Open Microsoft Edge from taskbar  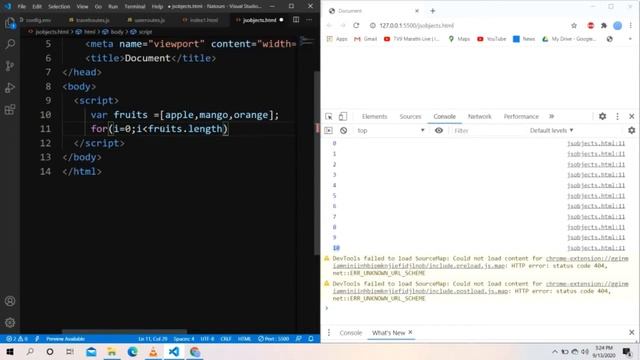pos(133,351)
